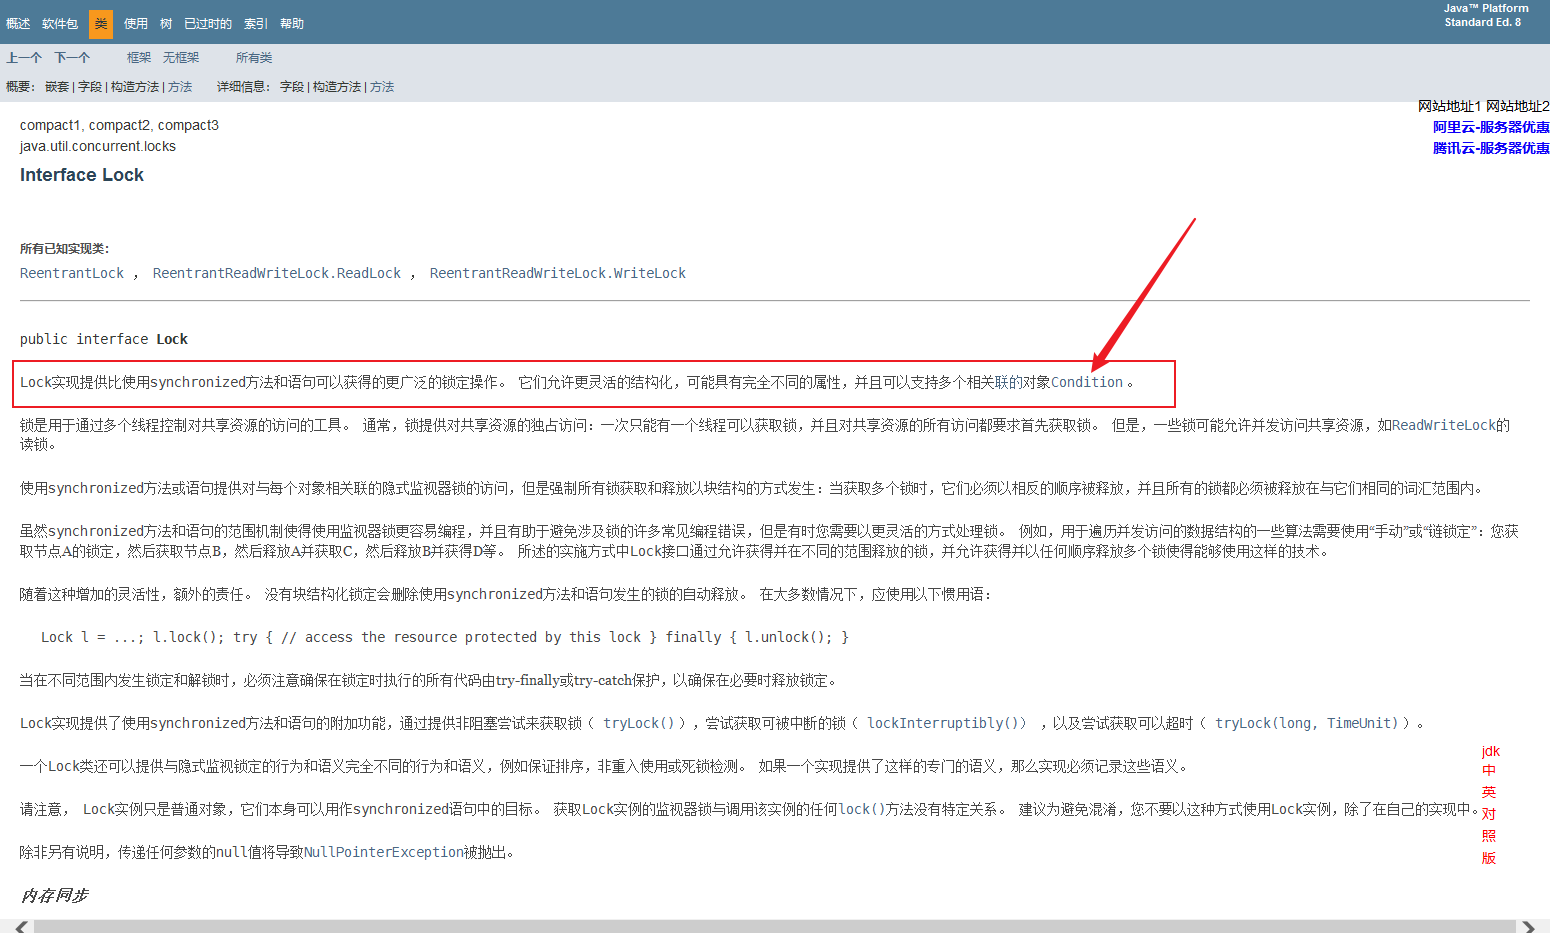Click the java.util.concurrent.locks package name
Screen dimensions: 1550x933
click(98, 146)
